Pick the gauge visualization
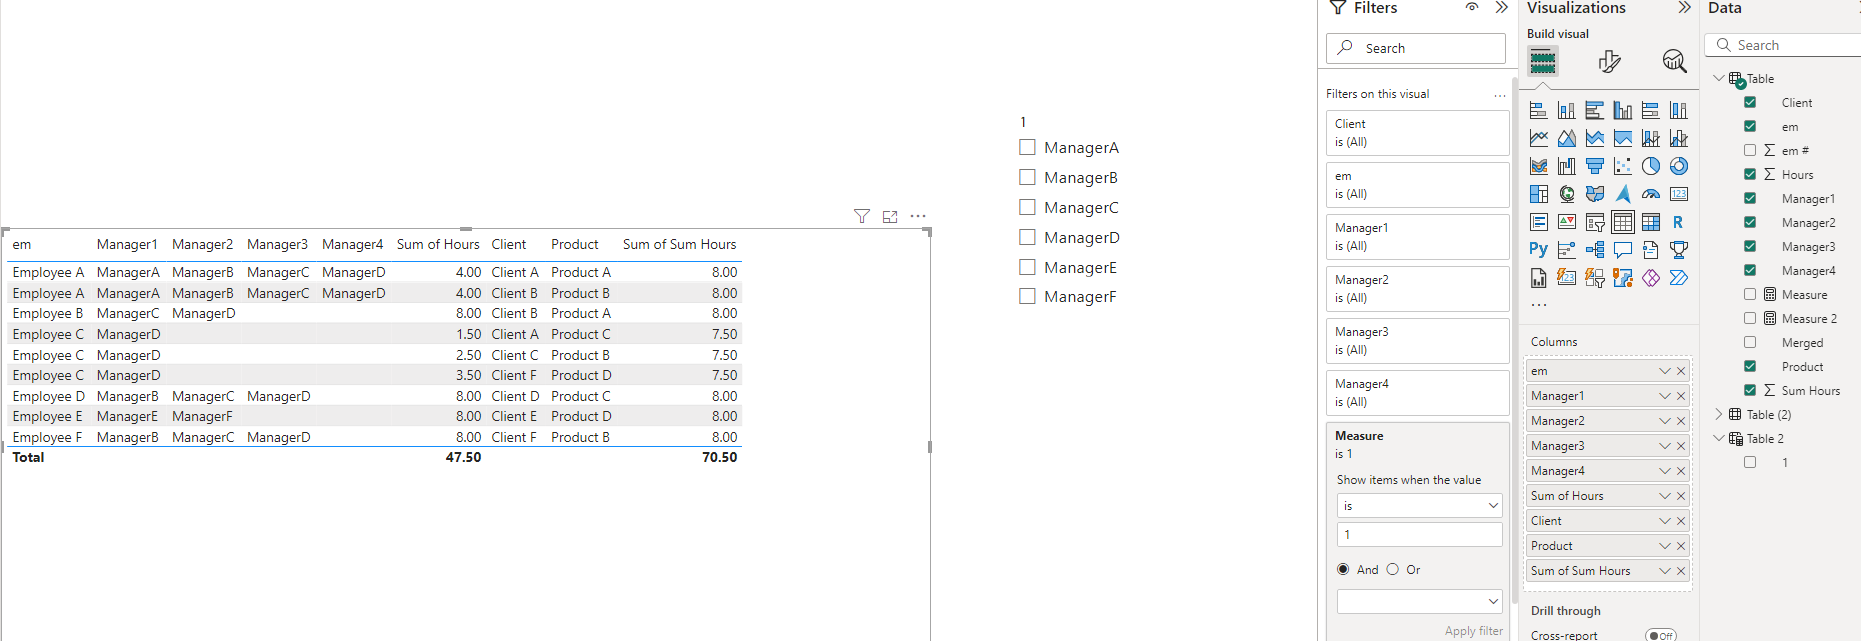1861x641 pixels. coord(1651,194)
